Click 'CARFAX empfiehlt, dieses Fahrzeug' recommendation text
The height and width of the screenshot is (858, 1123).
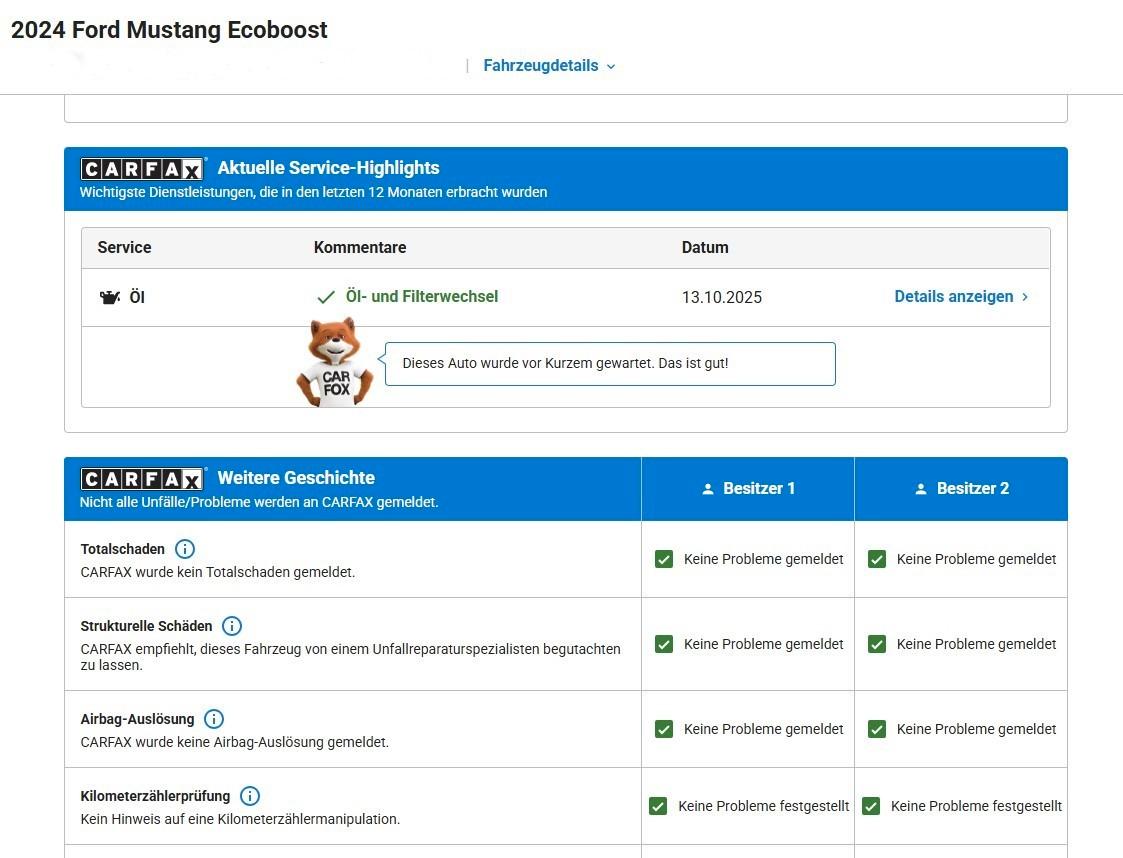pos(350,657)
